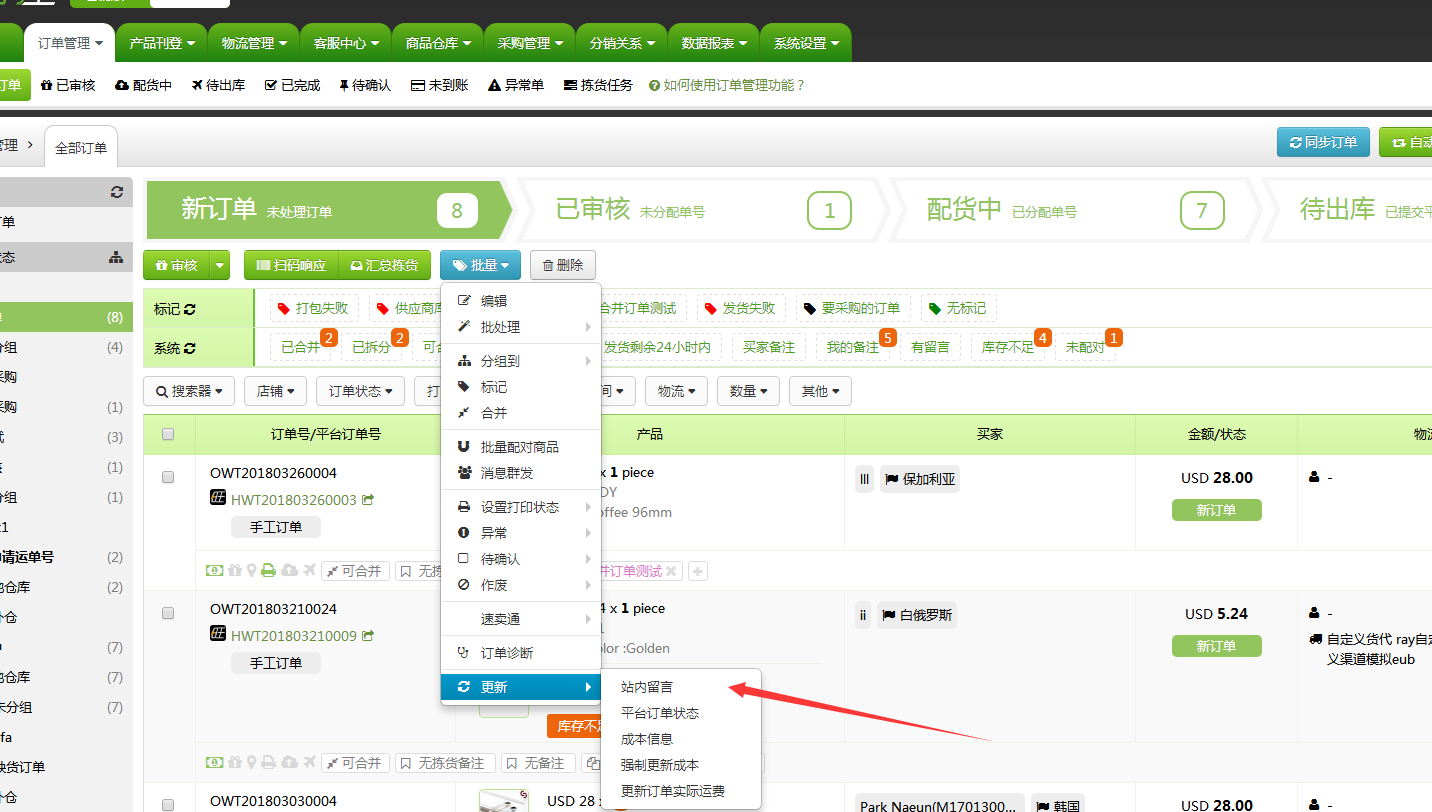Click the 批量 button
The height and width of the screenshot is (812, 1432).
click(480, 265)
